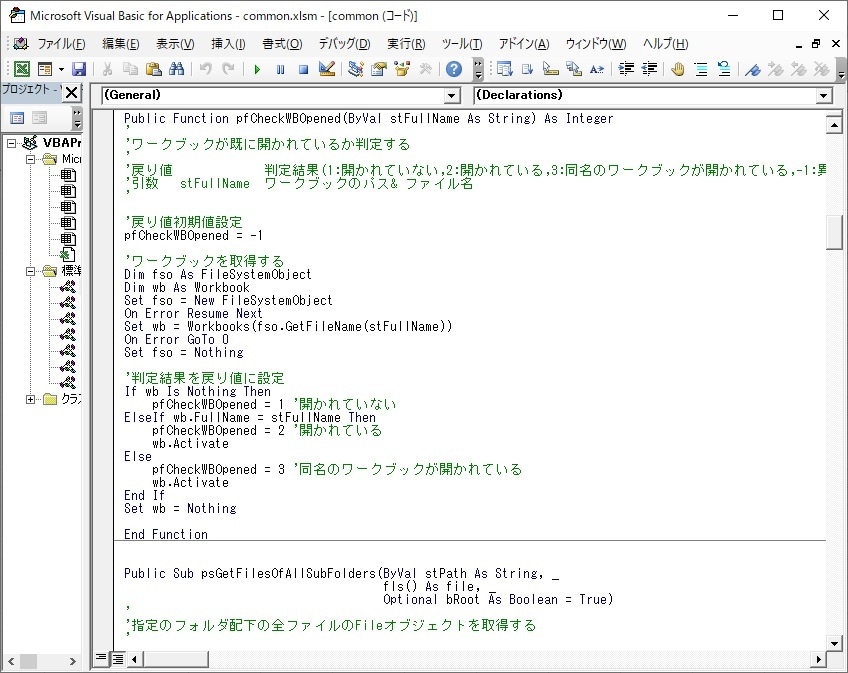Click the Outdent icon in Edit toolbar

tap(649, 69)
